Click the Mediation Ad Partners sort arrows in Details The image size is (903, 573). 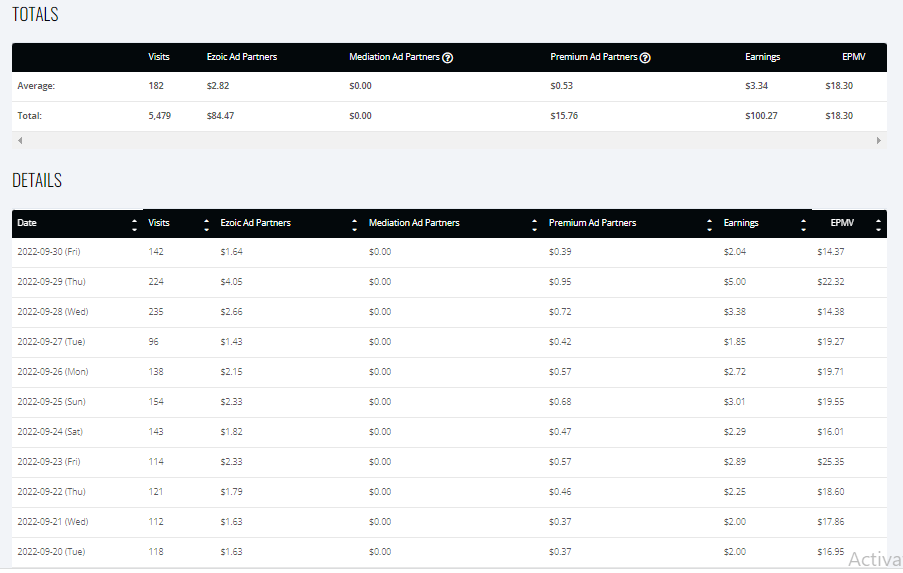click(x=534, y=225)
